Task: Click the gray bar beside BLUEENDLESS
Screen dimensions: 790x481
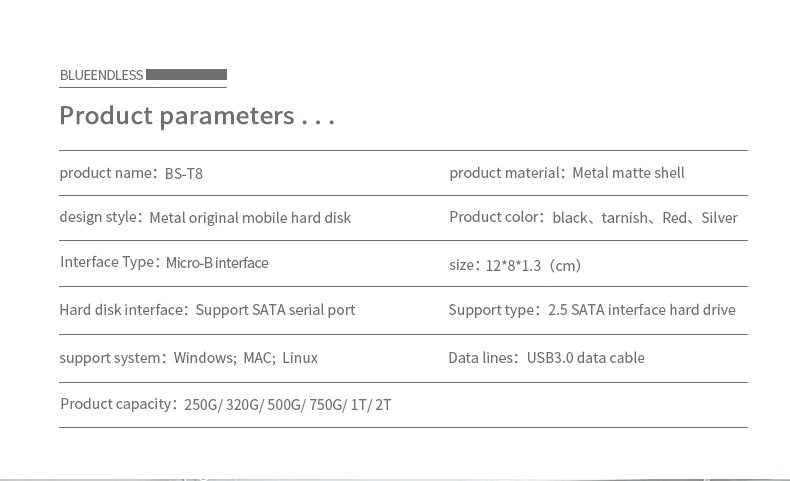Action: [186, 75]
